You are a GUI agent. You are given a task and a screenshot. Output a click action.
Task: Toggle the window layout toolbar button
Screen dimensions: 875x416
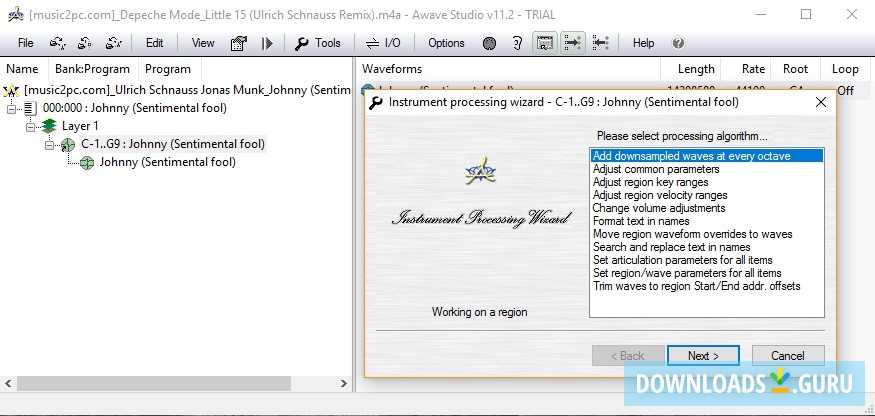pyautogui.click(x=545, y=43)
